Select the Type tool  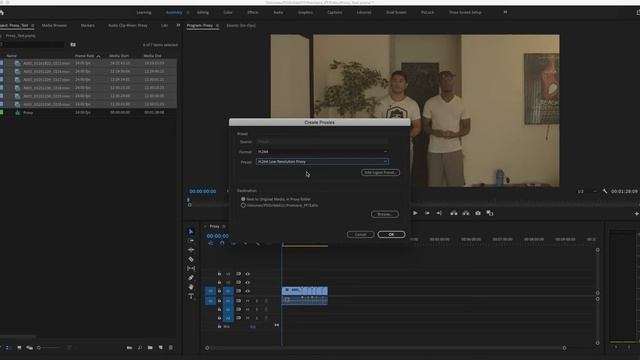point(191,296)
